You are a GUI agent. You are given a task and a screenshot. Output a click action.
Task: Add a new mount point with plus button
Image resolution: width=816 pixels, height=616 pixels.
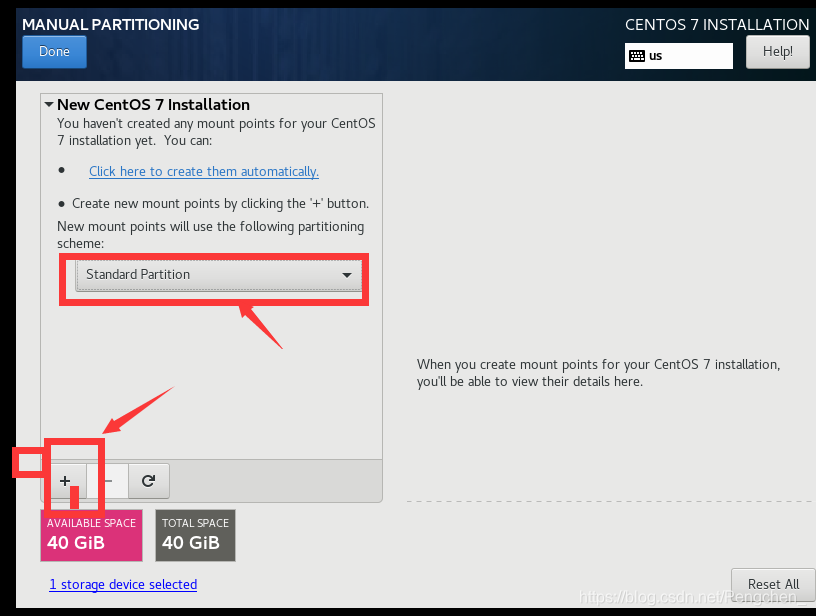66,481
